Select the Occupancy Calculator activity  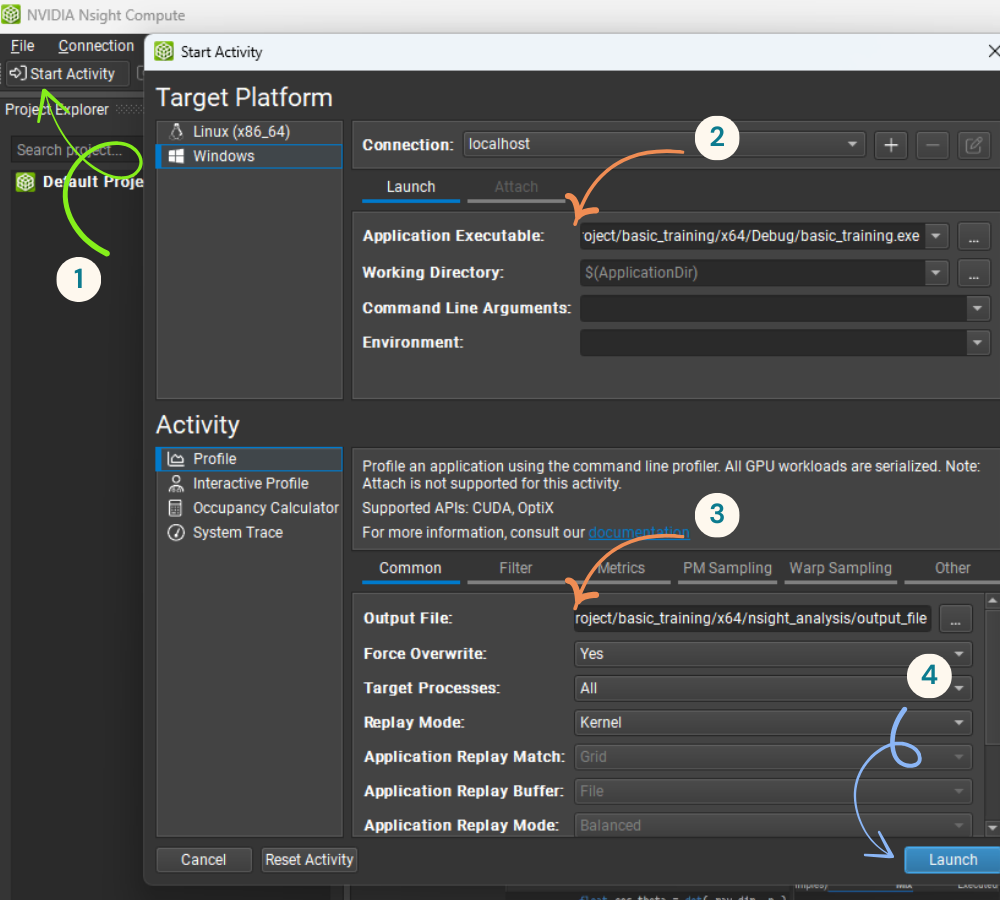(249, 508)
